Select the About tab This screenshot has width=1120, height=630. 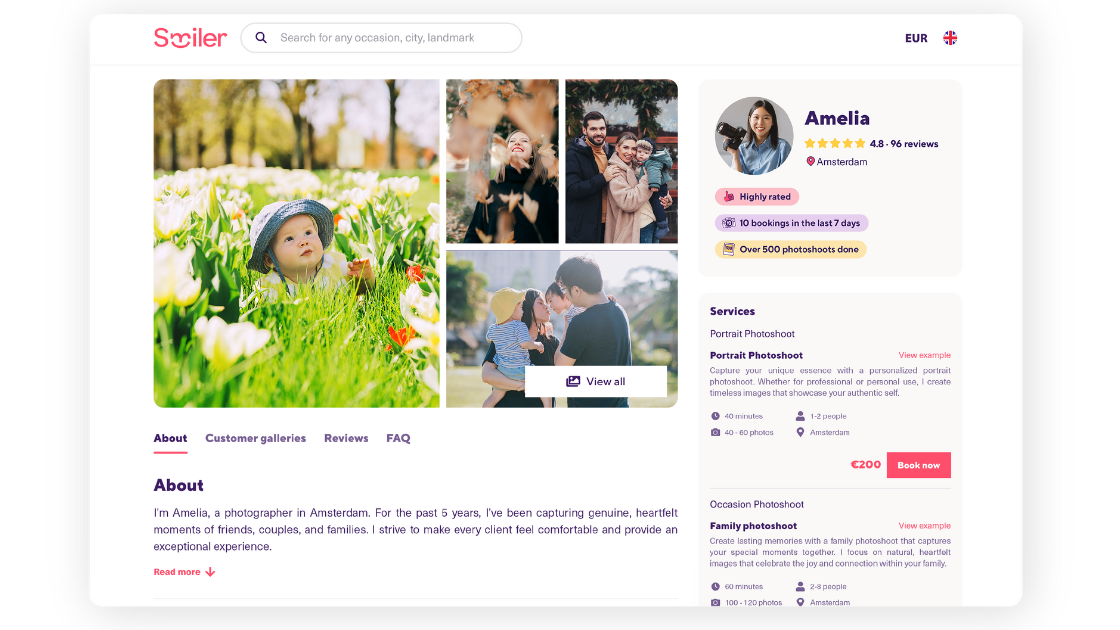(x=170, y=438)
